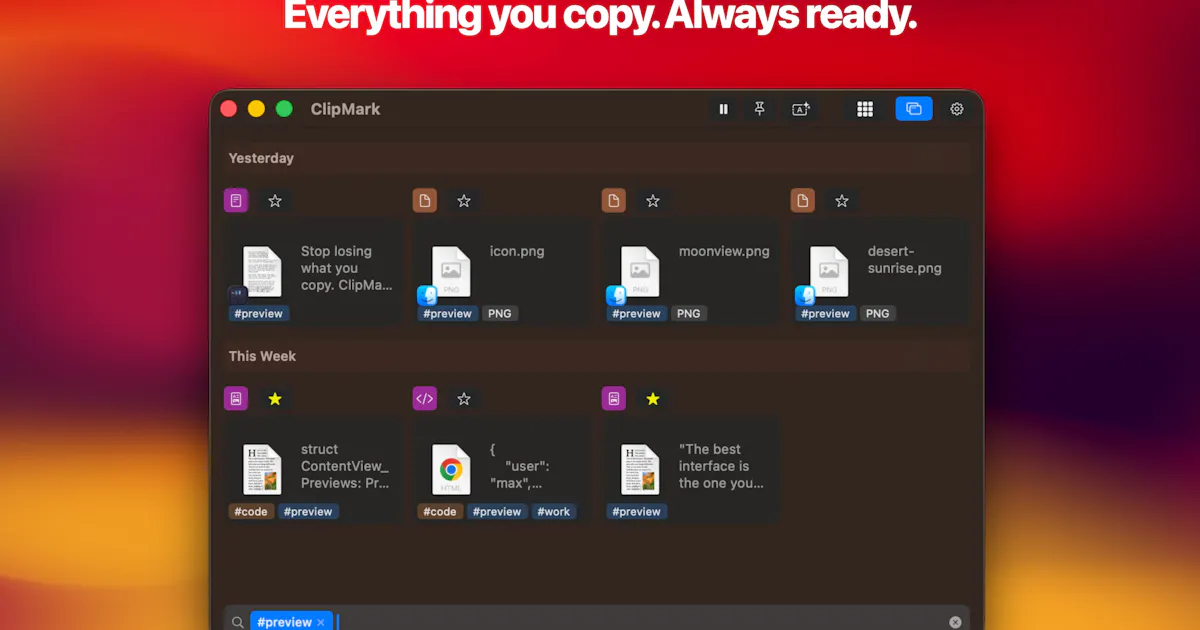
Task: Open the moonview.png file thumbnail
Action: click(x=640, y=272)
